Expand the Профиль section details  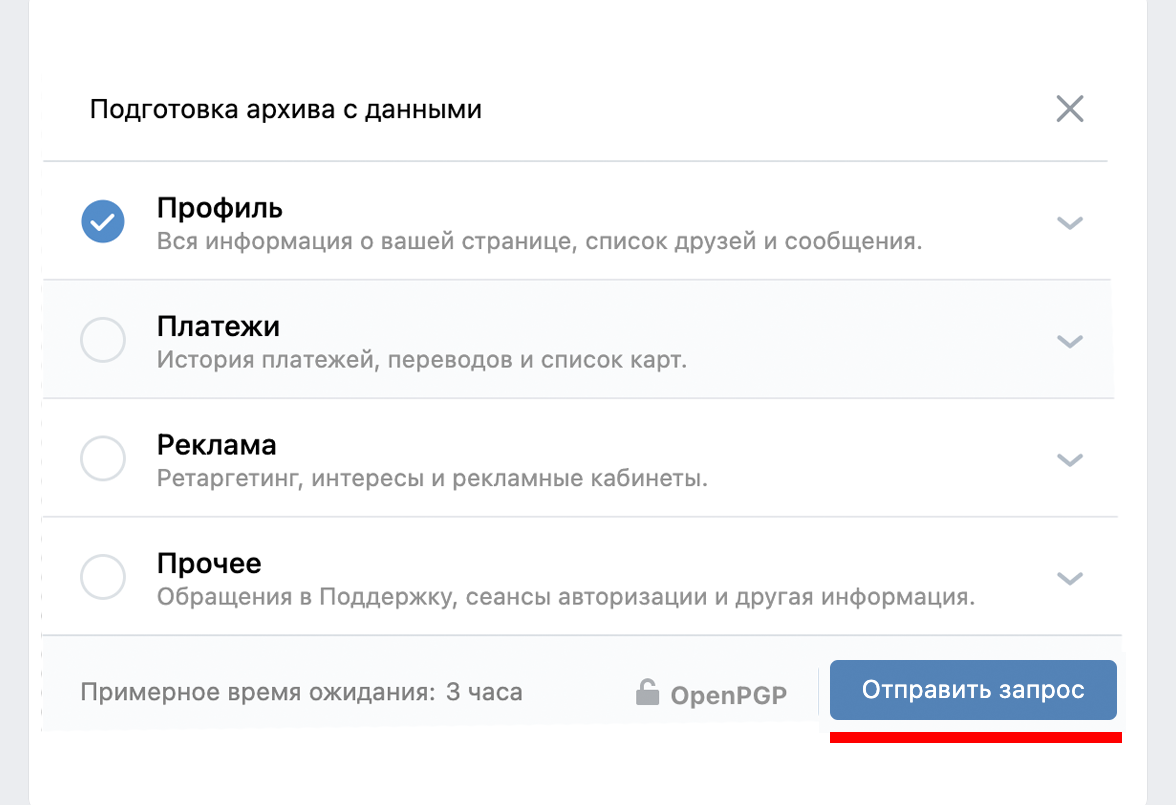click(1069, 224)
